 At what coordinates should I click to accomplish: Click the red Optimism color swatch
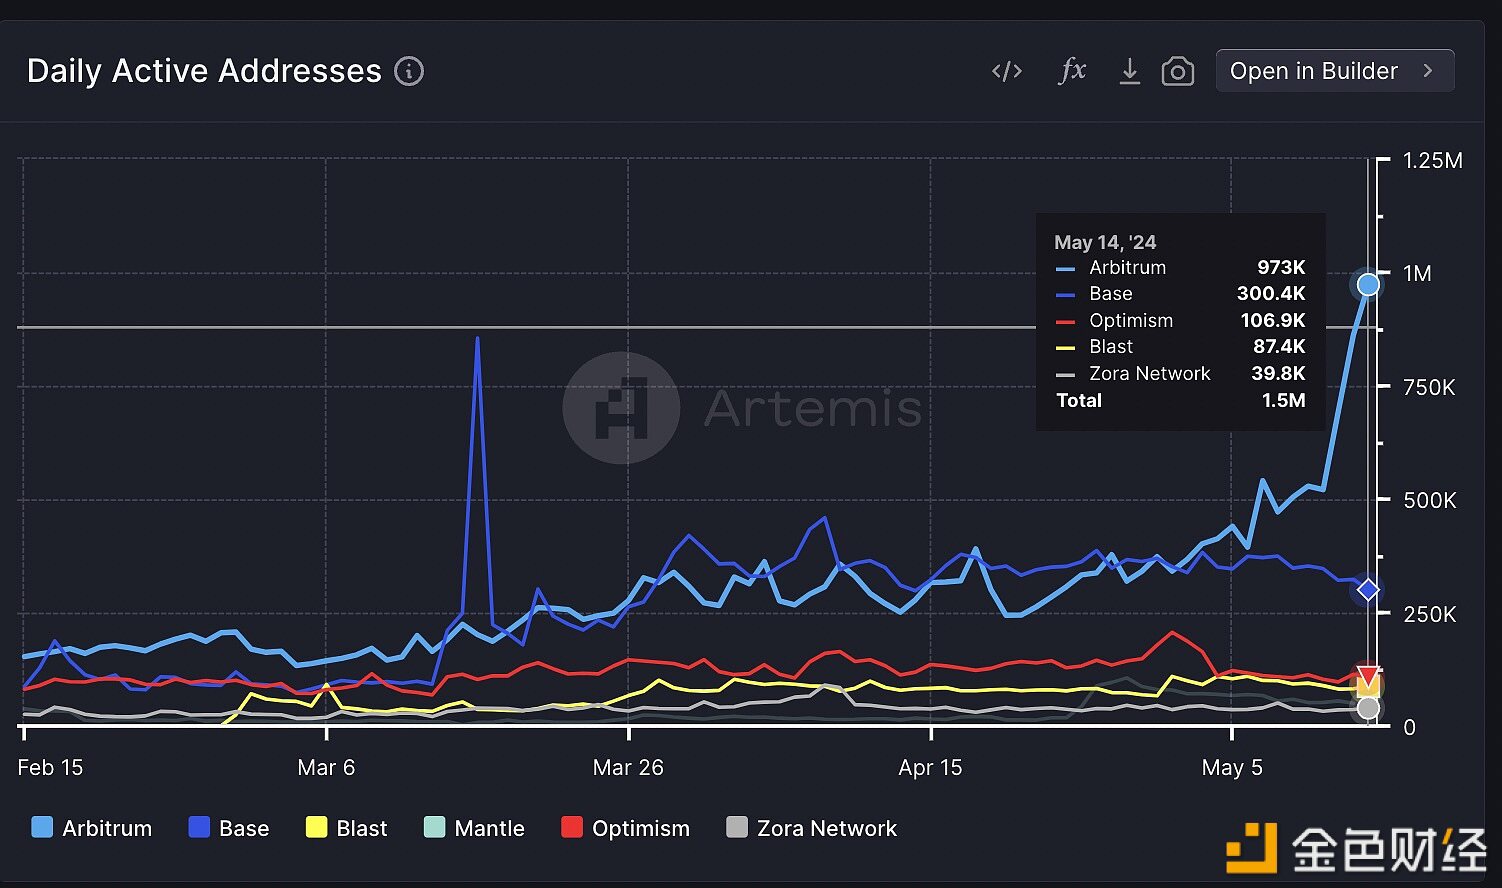tap(572, 827)
